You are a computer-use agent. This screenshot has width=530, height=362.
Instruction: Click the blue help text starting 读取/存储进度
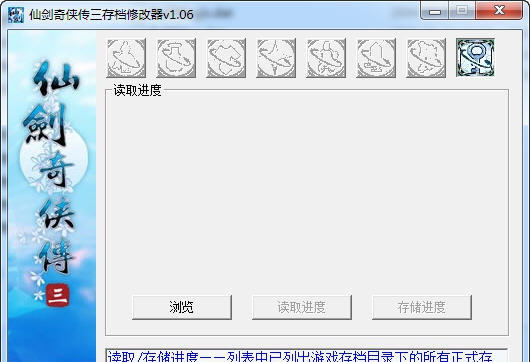click(x=300, y=356)
